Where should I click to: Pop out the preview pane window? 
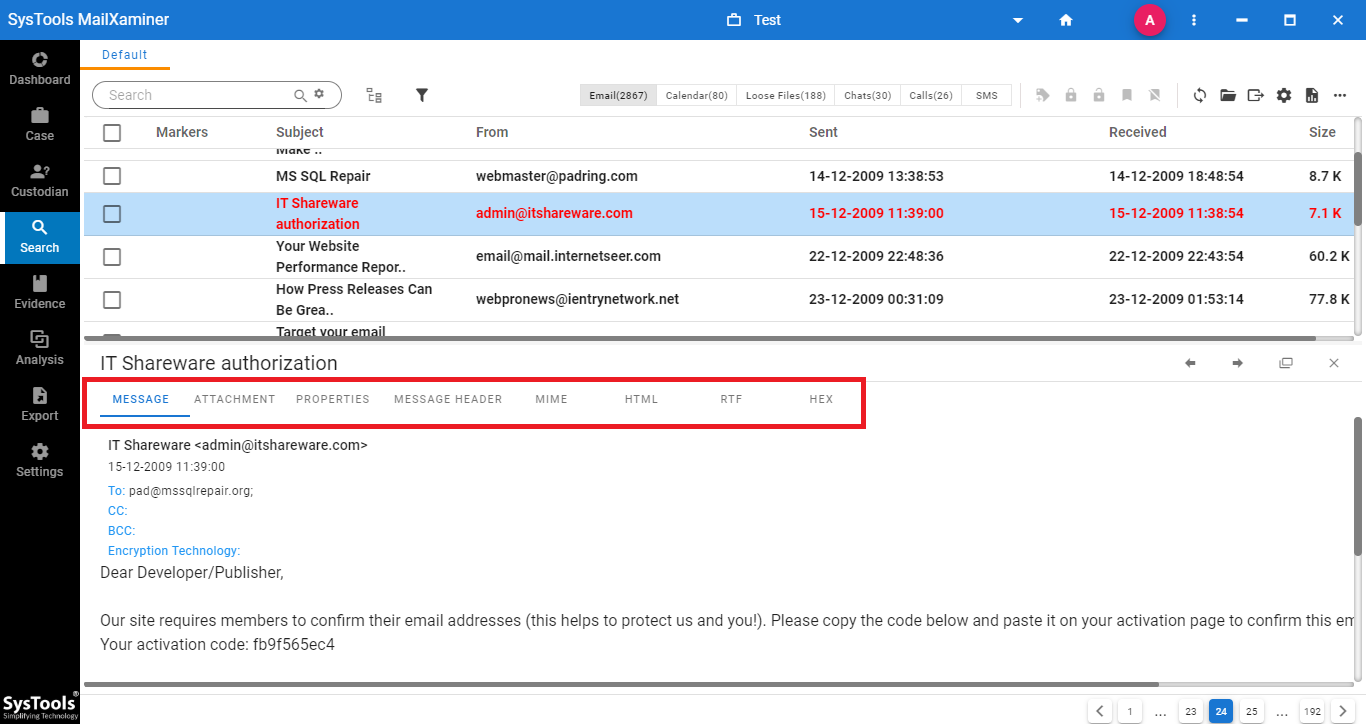point(1286,363)
